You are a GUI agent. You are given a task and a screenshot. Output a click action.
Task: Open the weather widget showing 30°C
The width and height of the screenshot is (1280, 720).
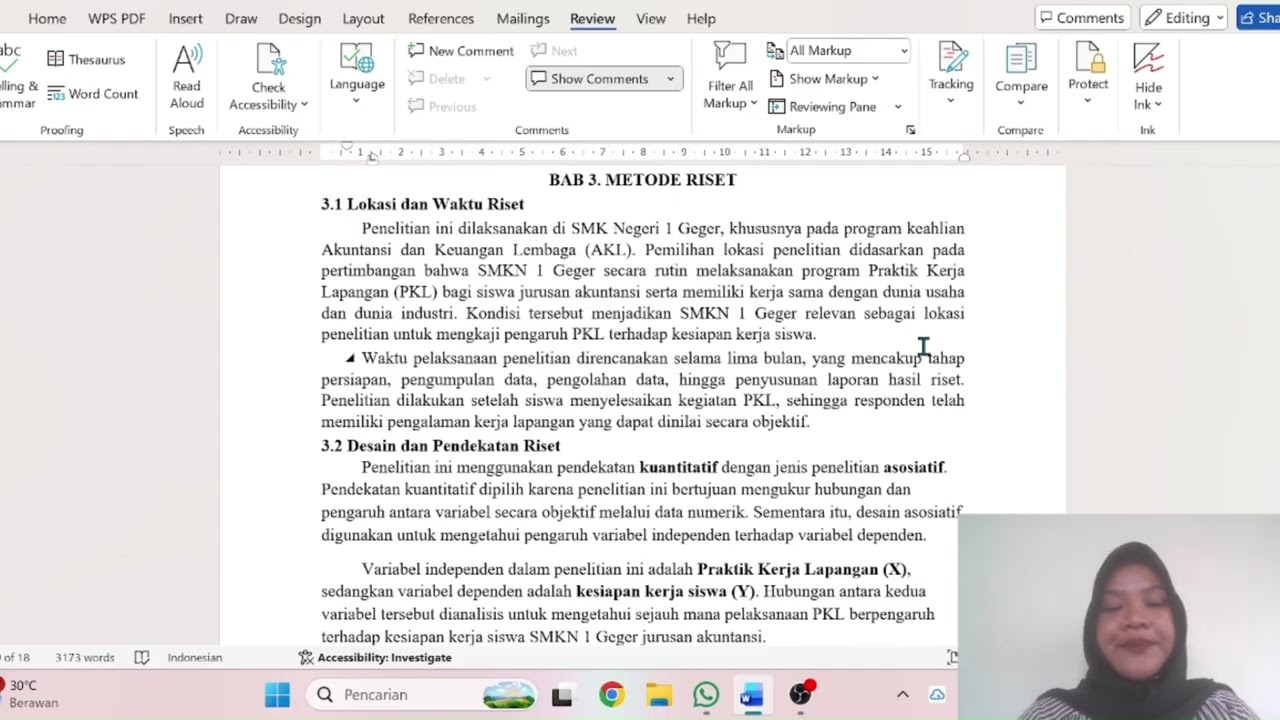pyautogui.click(x=30, y=694)
